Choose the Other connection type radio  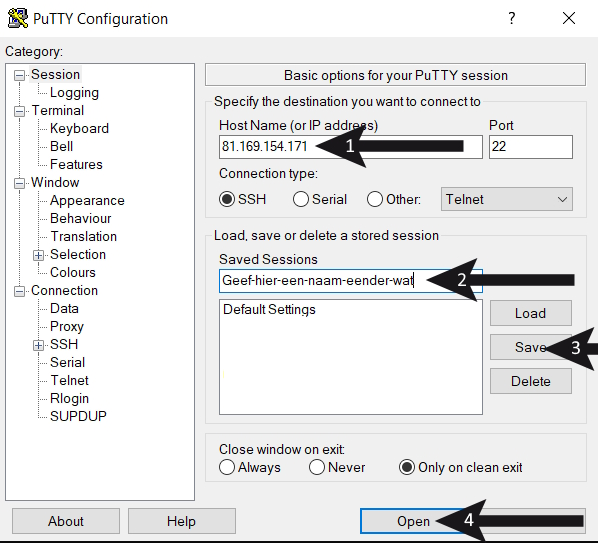pos(375,199)
